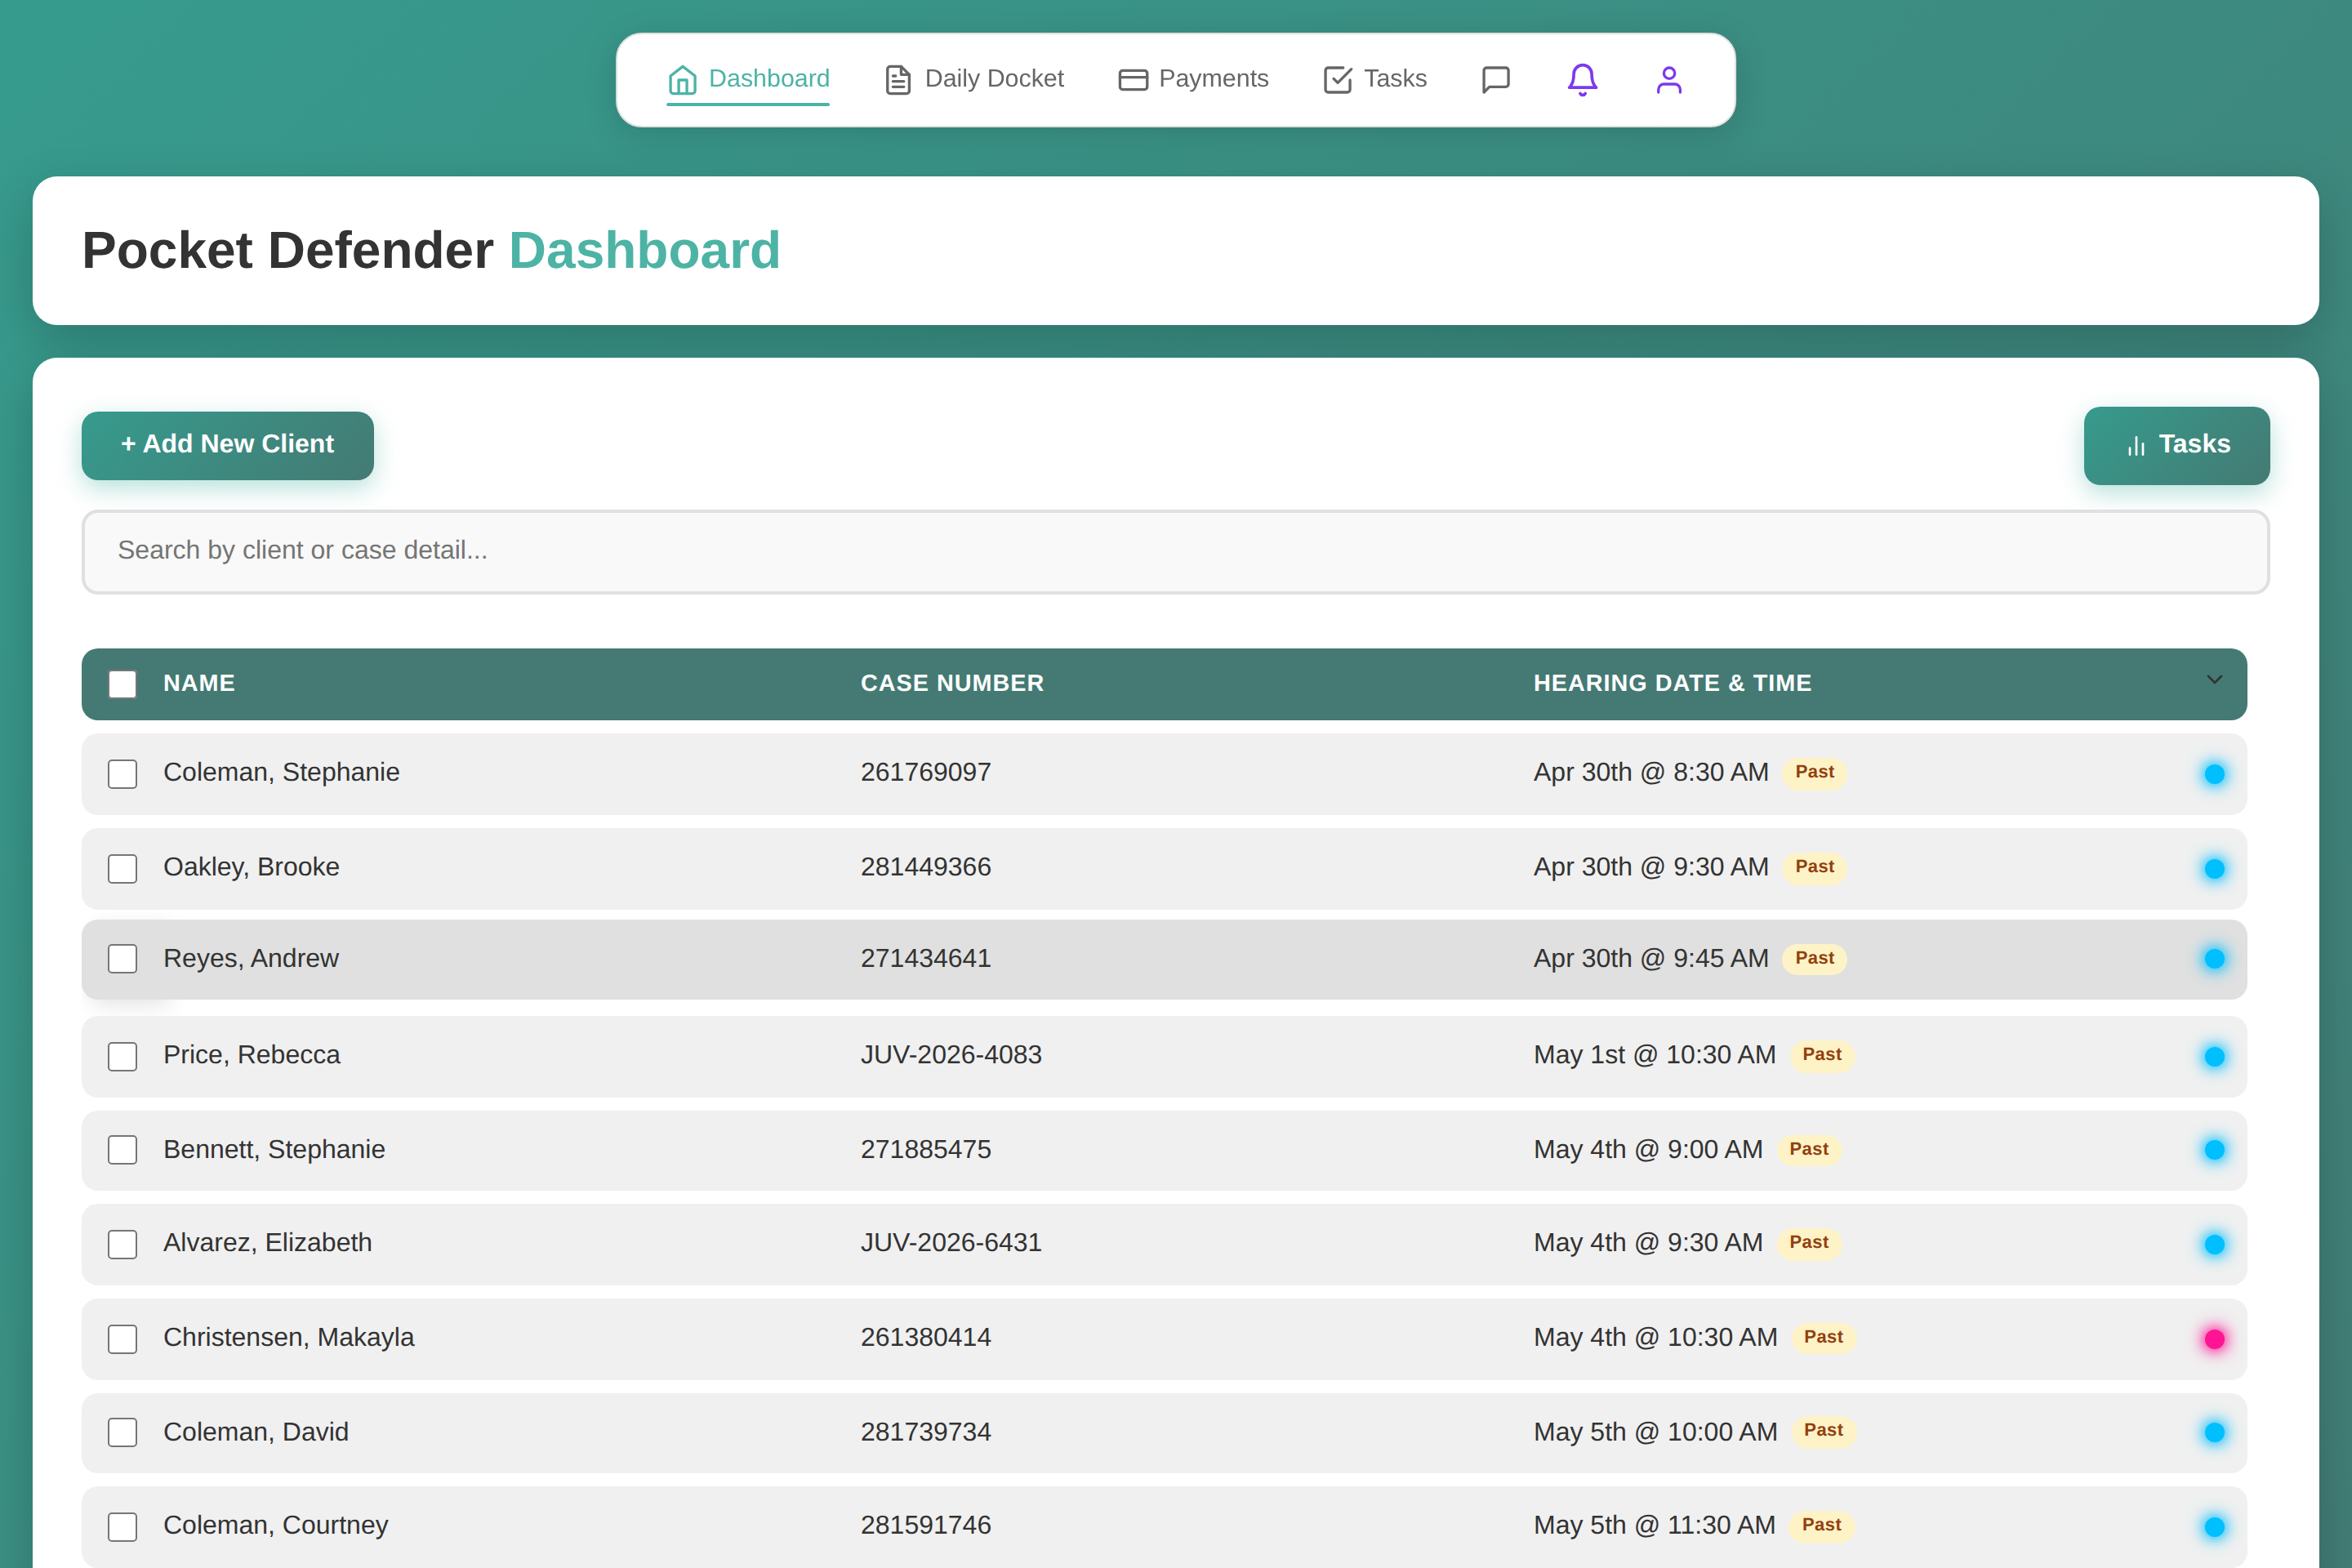Check the box for Price, Rebecca
Image resolution: width=2352 pixels, height=1568 pixels.
(x=122, y=1057)
